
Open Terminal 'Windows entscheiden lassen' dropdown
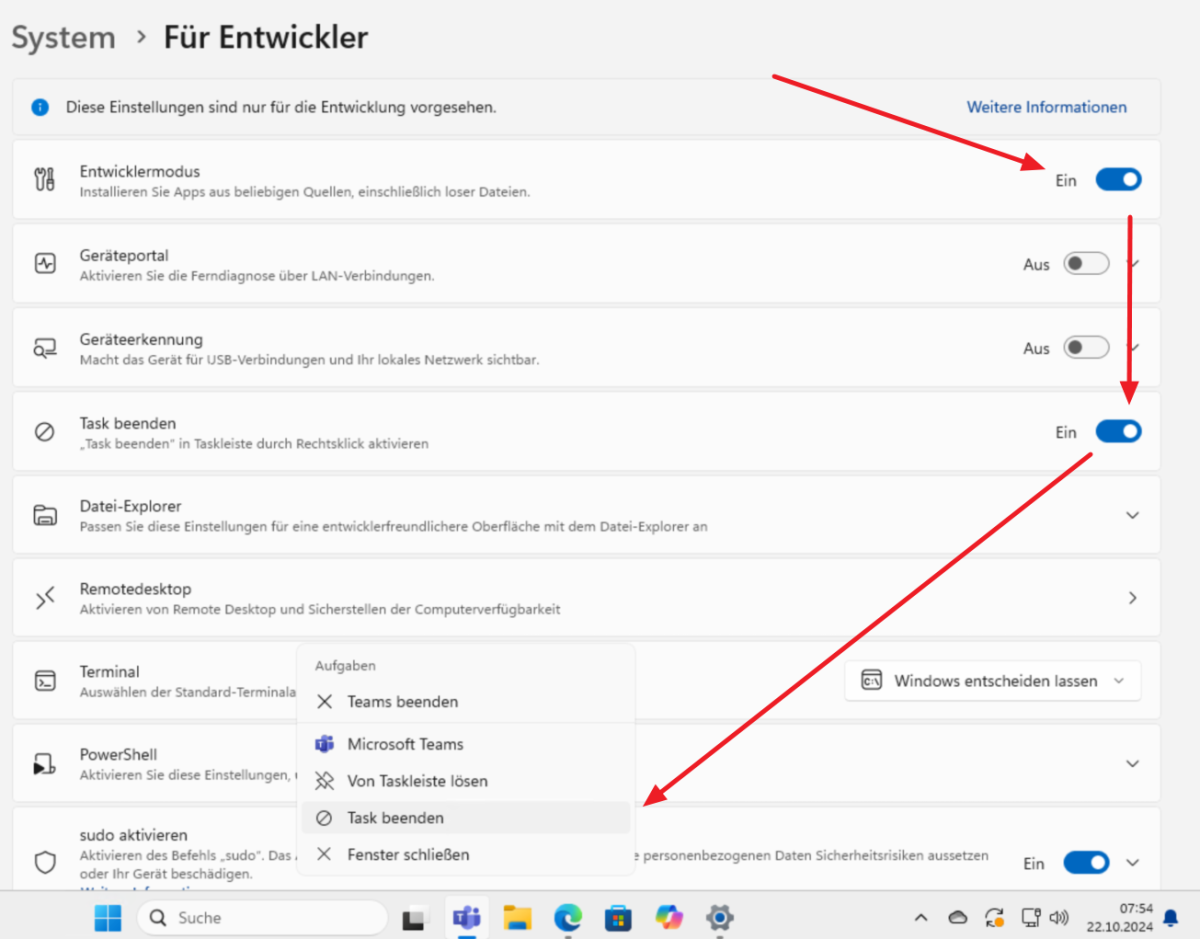coord(992,681)
